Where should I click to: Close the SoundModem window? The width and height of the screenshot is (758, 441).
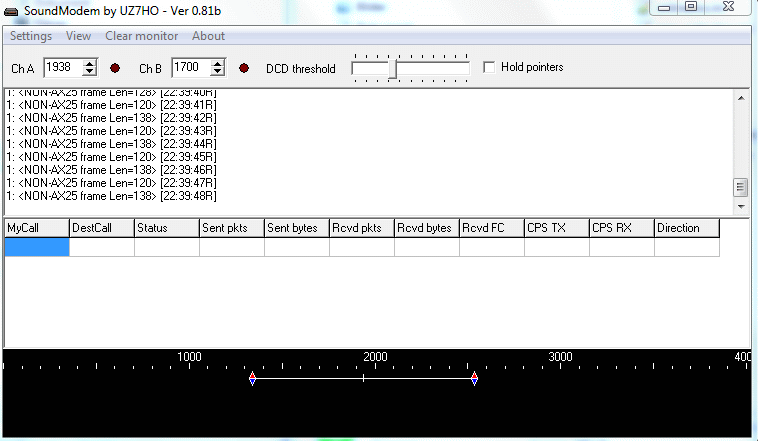point(729,7)
